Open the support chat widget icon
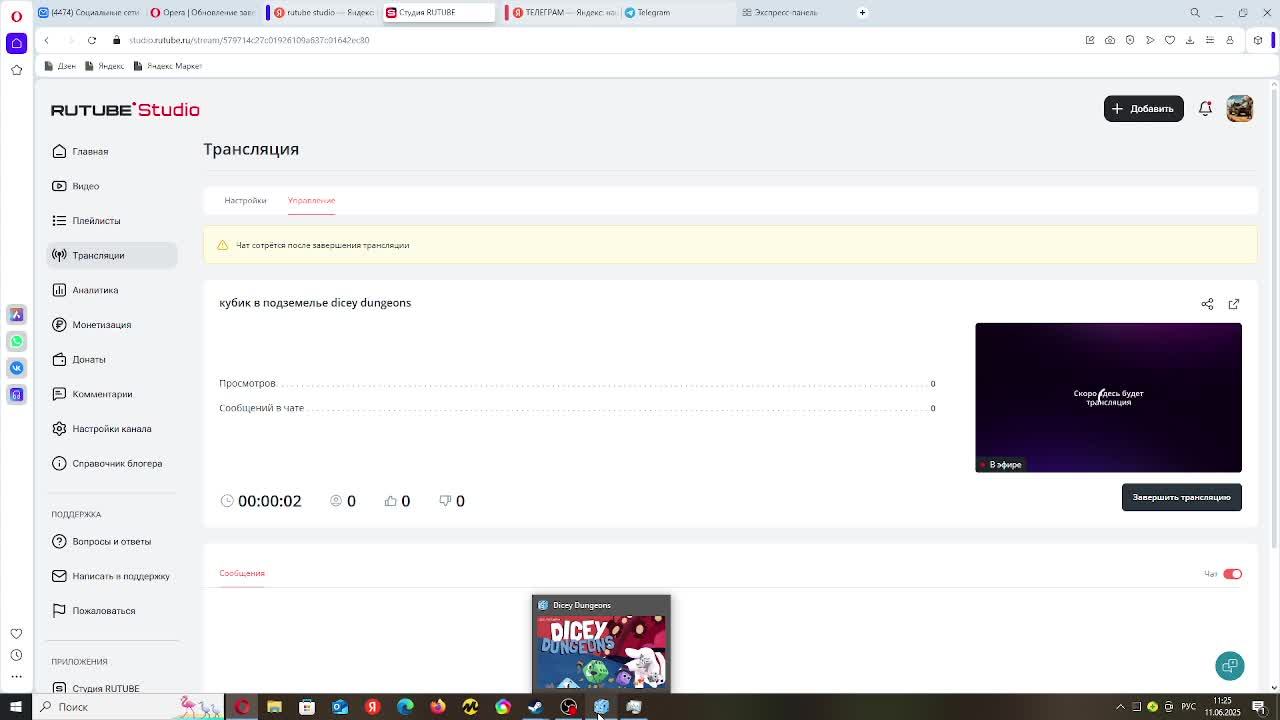The image size is (1280, 720). tap(1230, 666)
